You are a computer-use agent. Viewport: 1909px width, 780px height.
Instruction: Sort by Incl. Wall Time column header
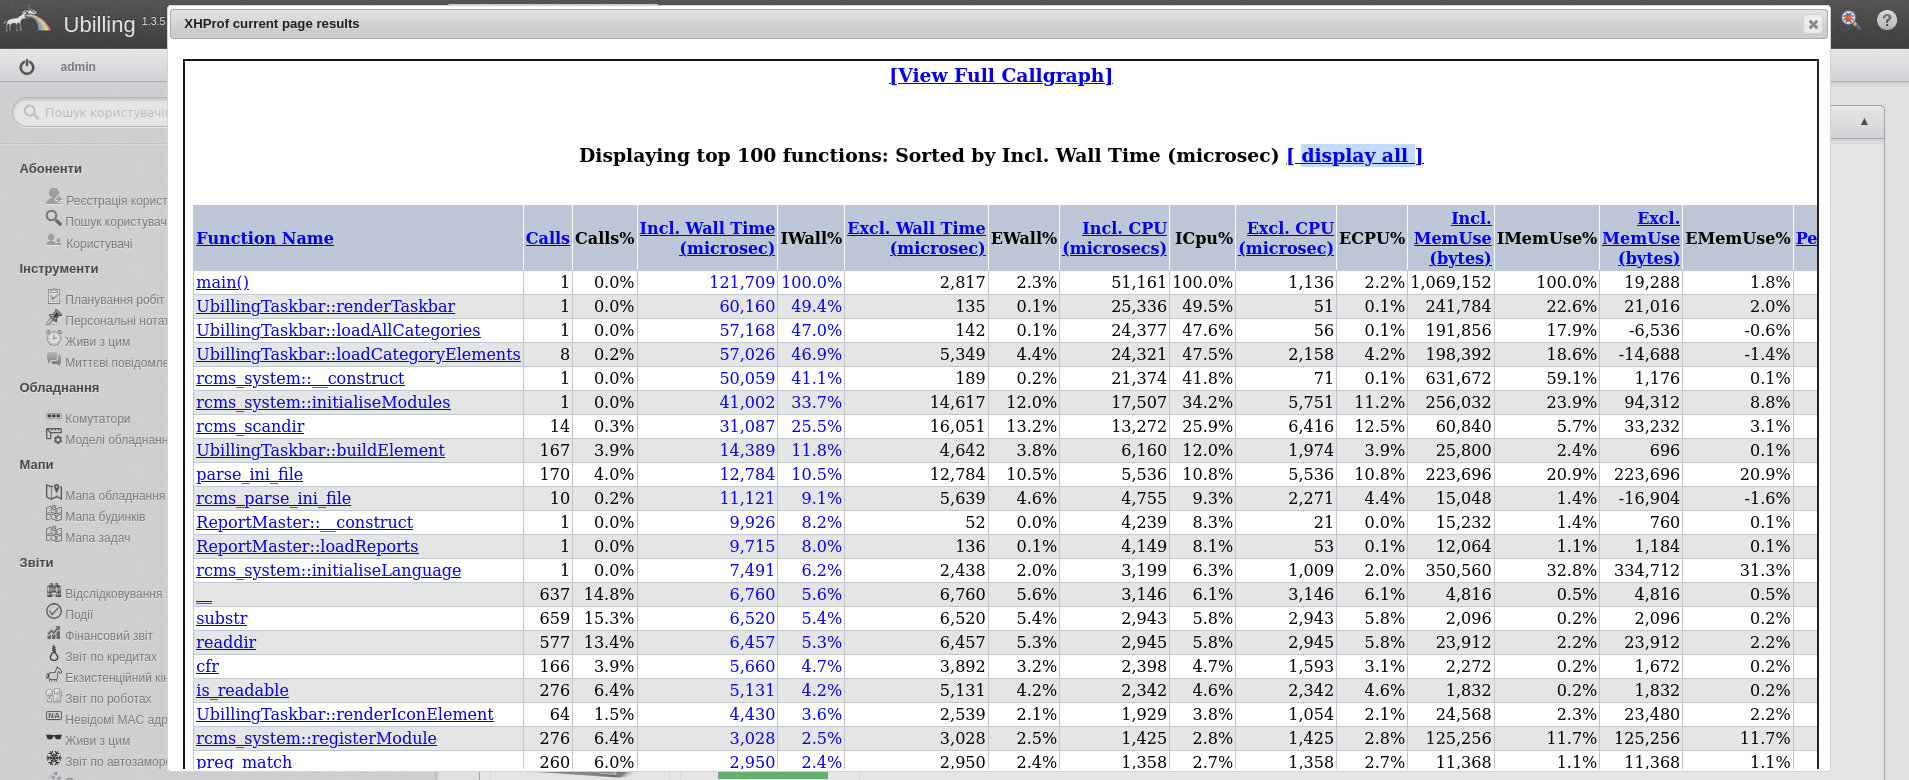(x=707, y=238)
